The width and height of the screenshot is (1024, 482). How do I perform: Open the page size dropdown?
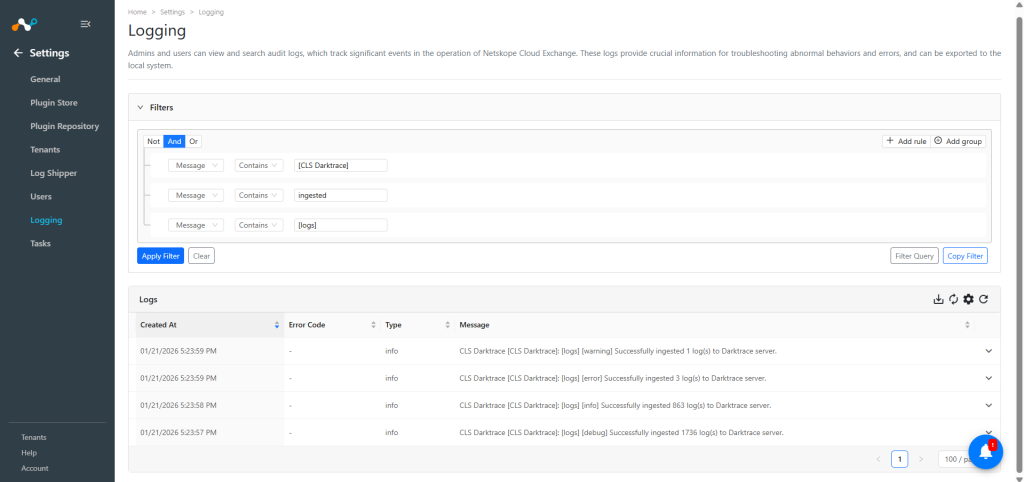click(x=956, y=459)
